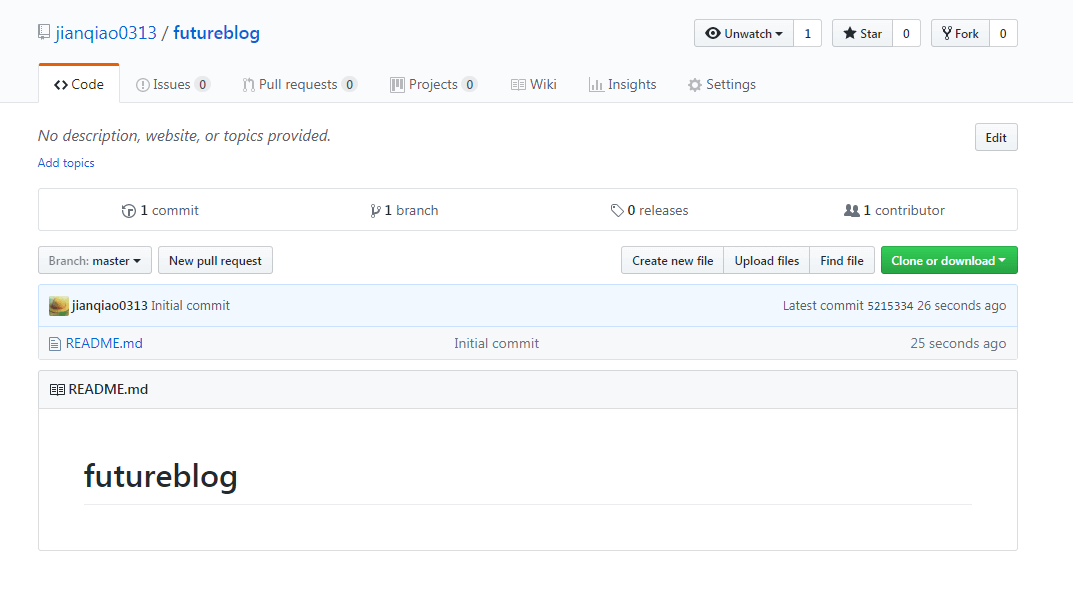Click the file icon beside README.md row

pyautogui.click(x=55, y=343)
